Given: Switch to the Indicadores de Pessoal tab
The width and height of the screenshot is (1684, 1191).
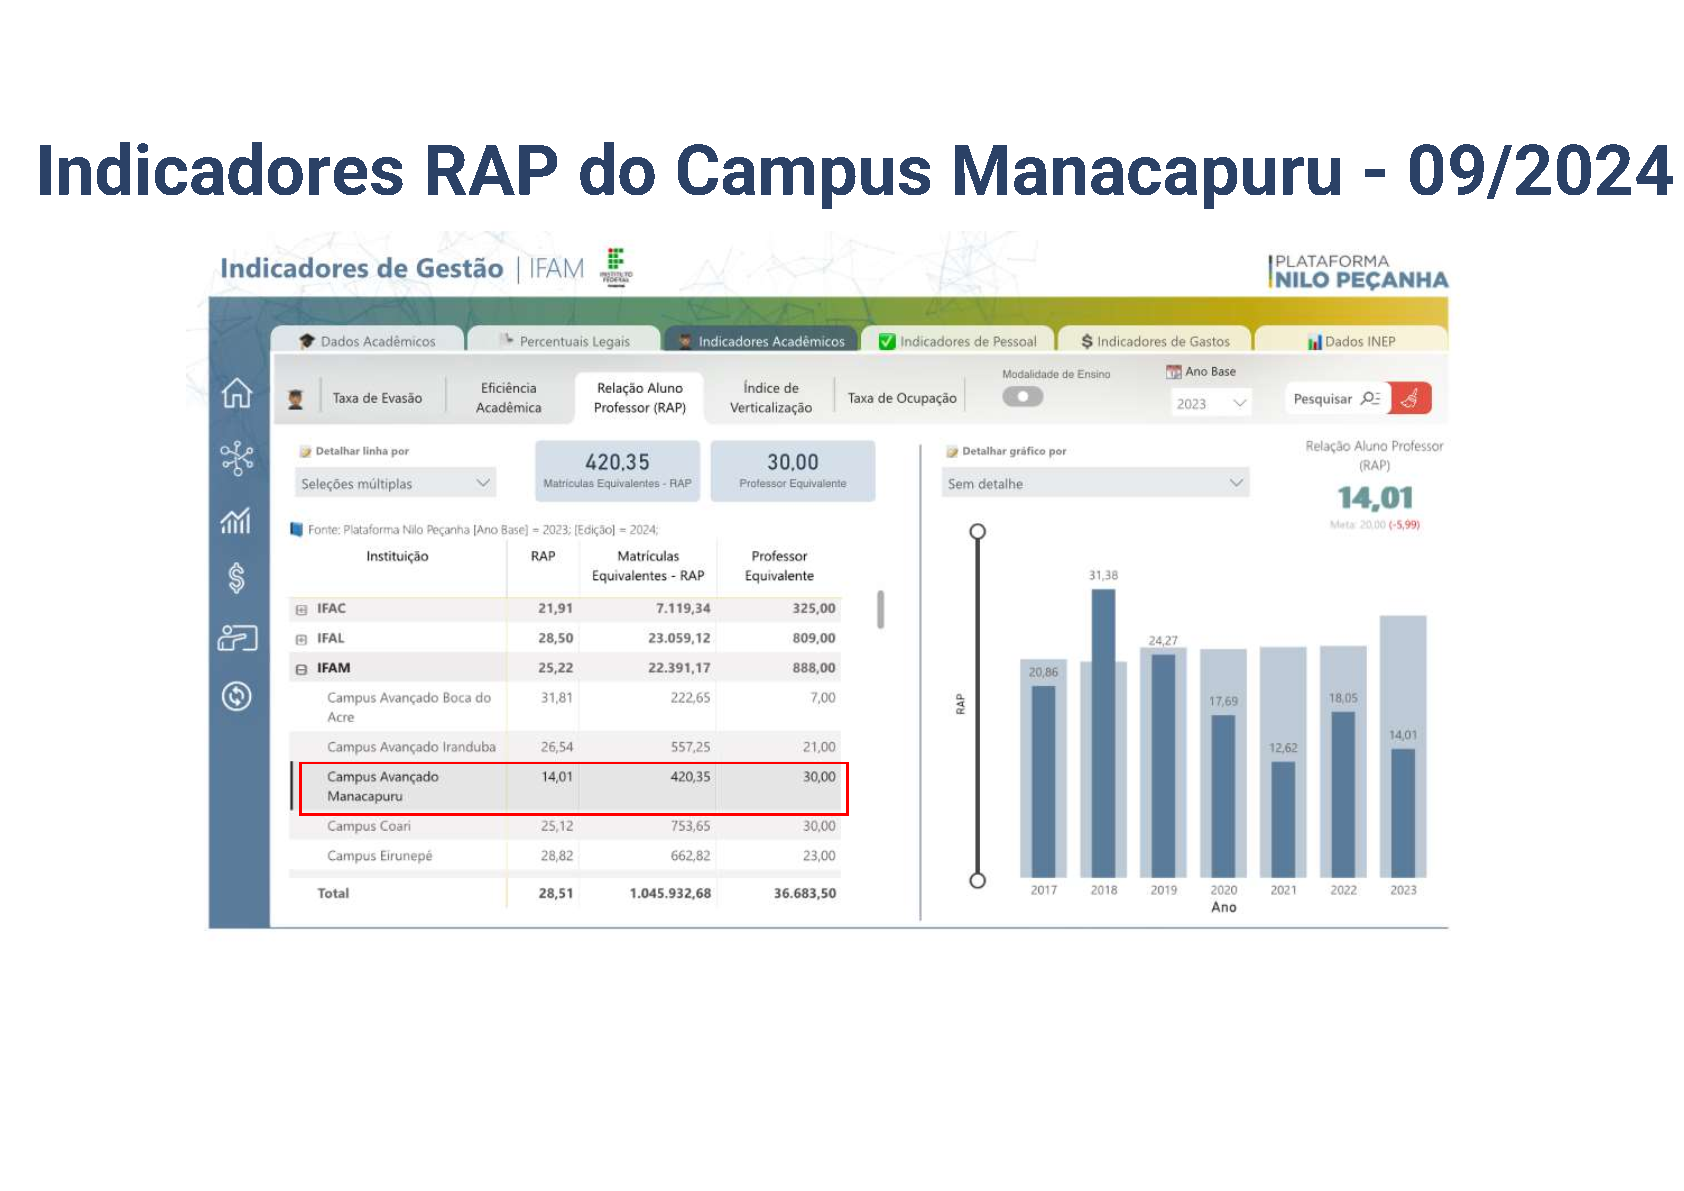Looking at the screenshot, I should [x=957, y=341].
